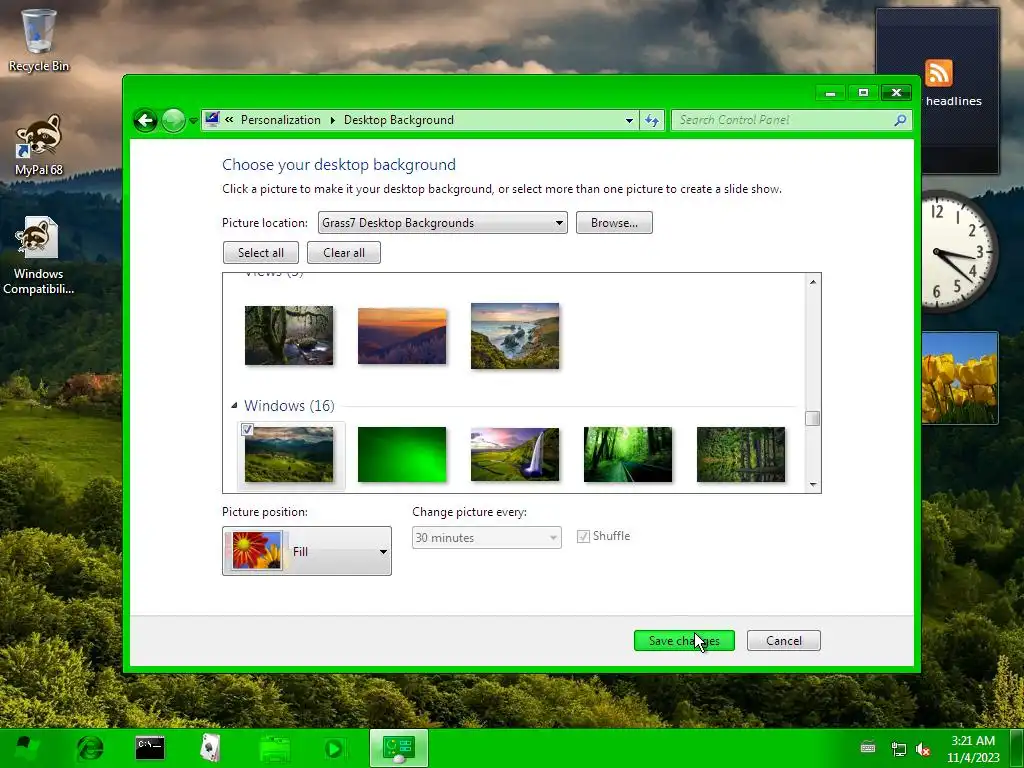Image resolution: width=1024 pixels, height=768 pixels.
Task: Maximize the Desktop Background window
Action: click(863, 93)
